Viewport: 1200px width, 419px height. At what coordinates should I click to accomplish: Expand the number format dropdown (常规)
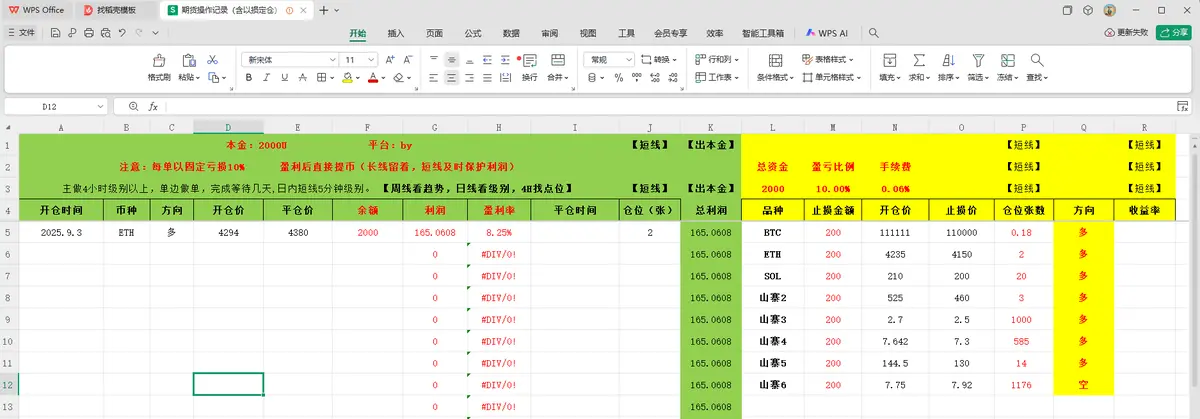pos(627,60)
